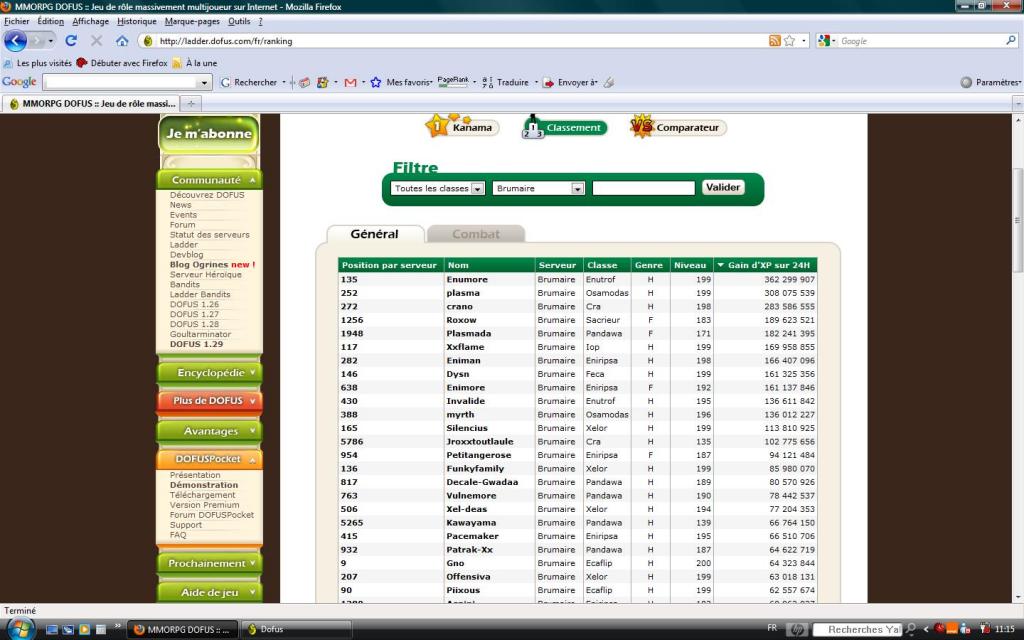Click Traduire in the Google toolbar

[x=513, y=82]
